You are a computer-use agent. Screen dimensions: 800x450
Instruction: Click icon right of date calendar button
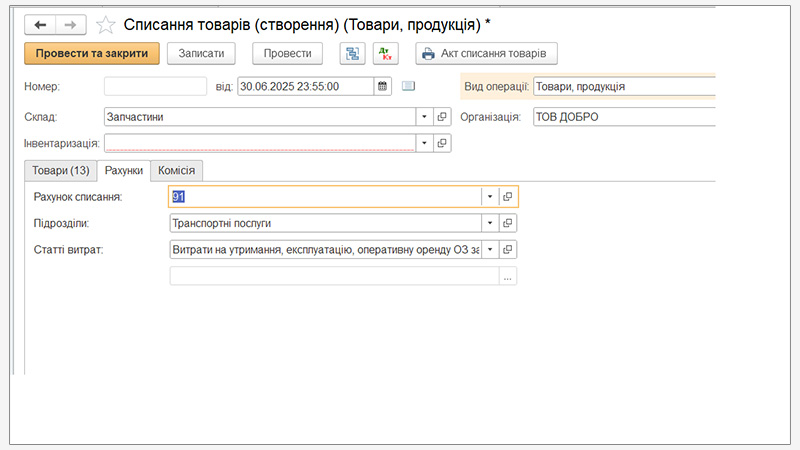pos(408,86)
